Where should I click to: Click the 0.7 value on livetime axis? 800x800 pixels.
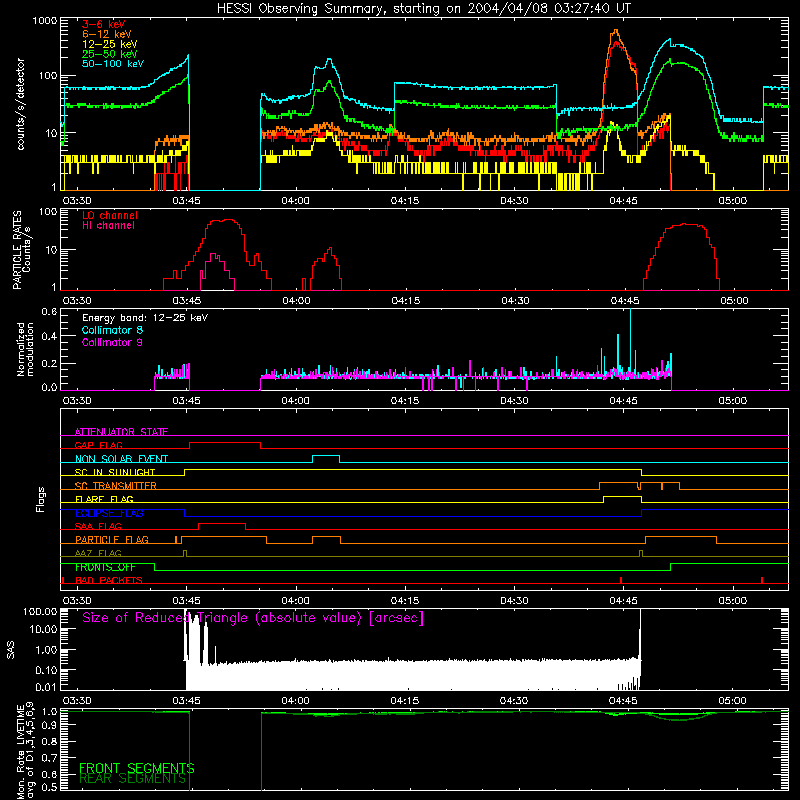point(49,758)
